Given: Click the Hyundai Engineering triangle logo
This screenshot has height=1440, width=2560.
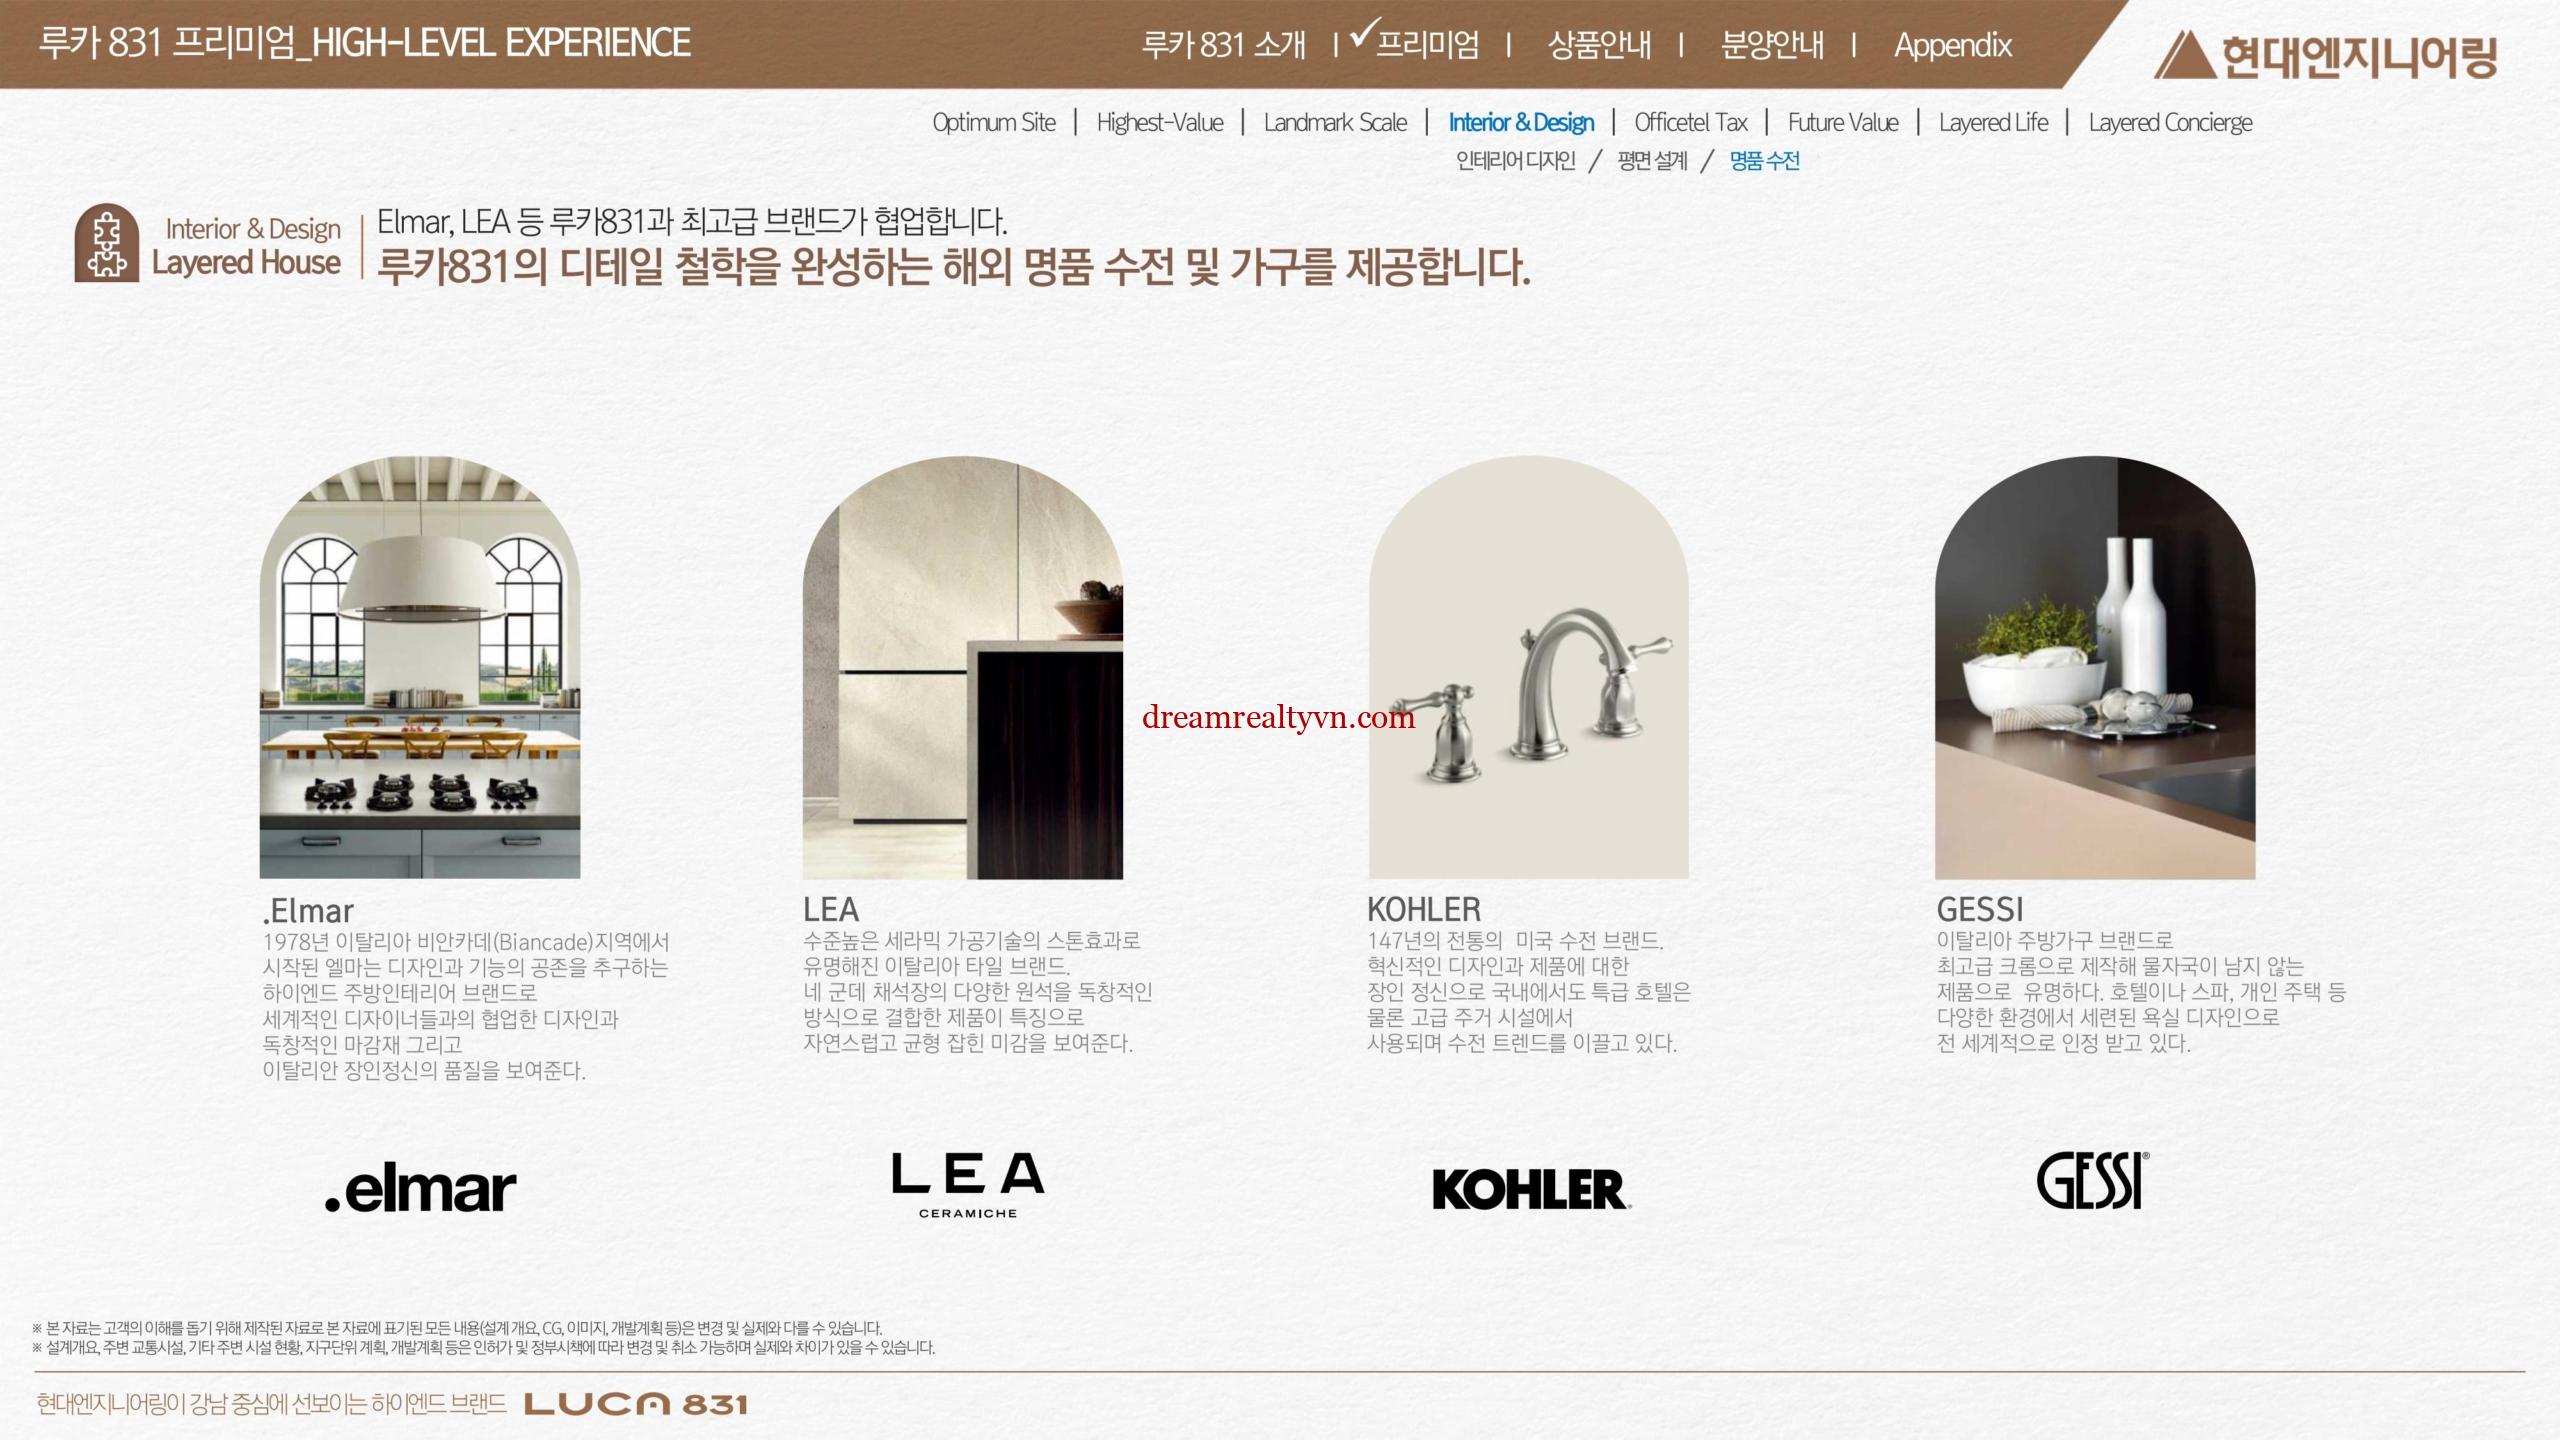Looking at the screenshot, I should pos(2185,54).
